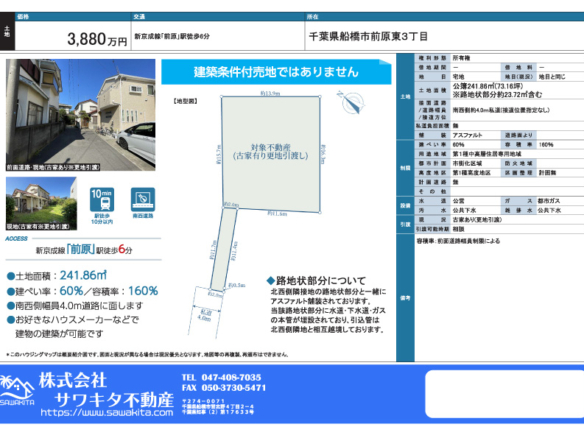The width and height of the screenshot is (584, 438).
Task: Click the アスファルト value in table
Action: (x=467, y=135)
